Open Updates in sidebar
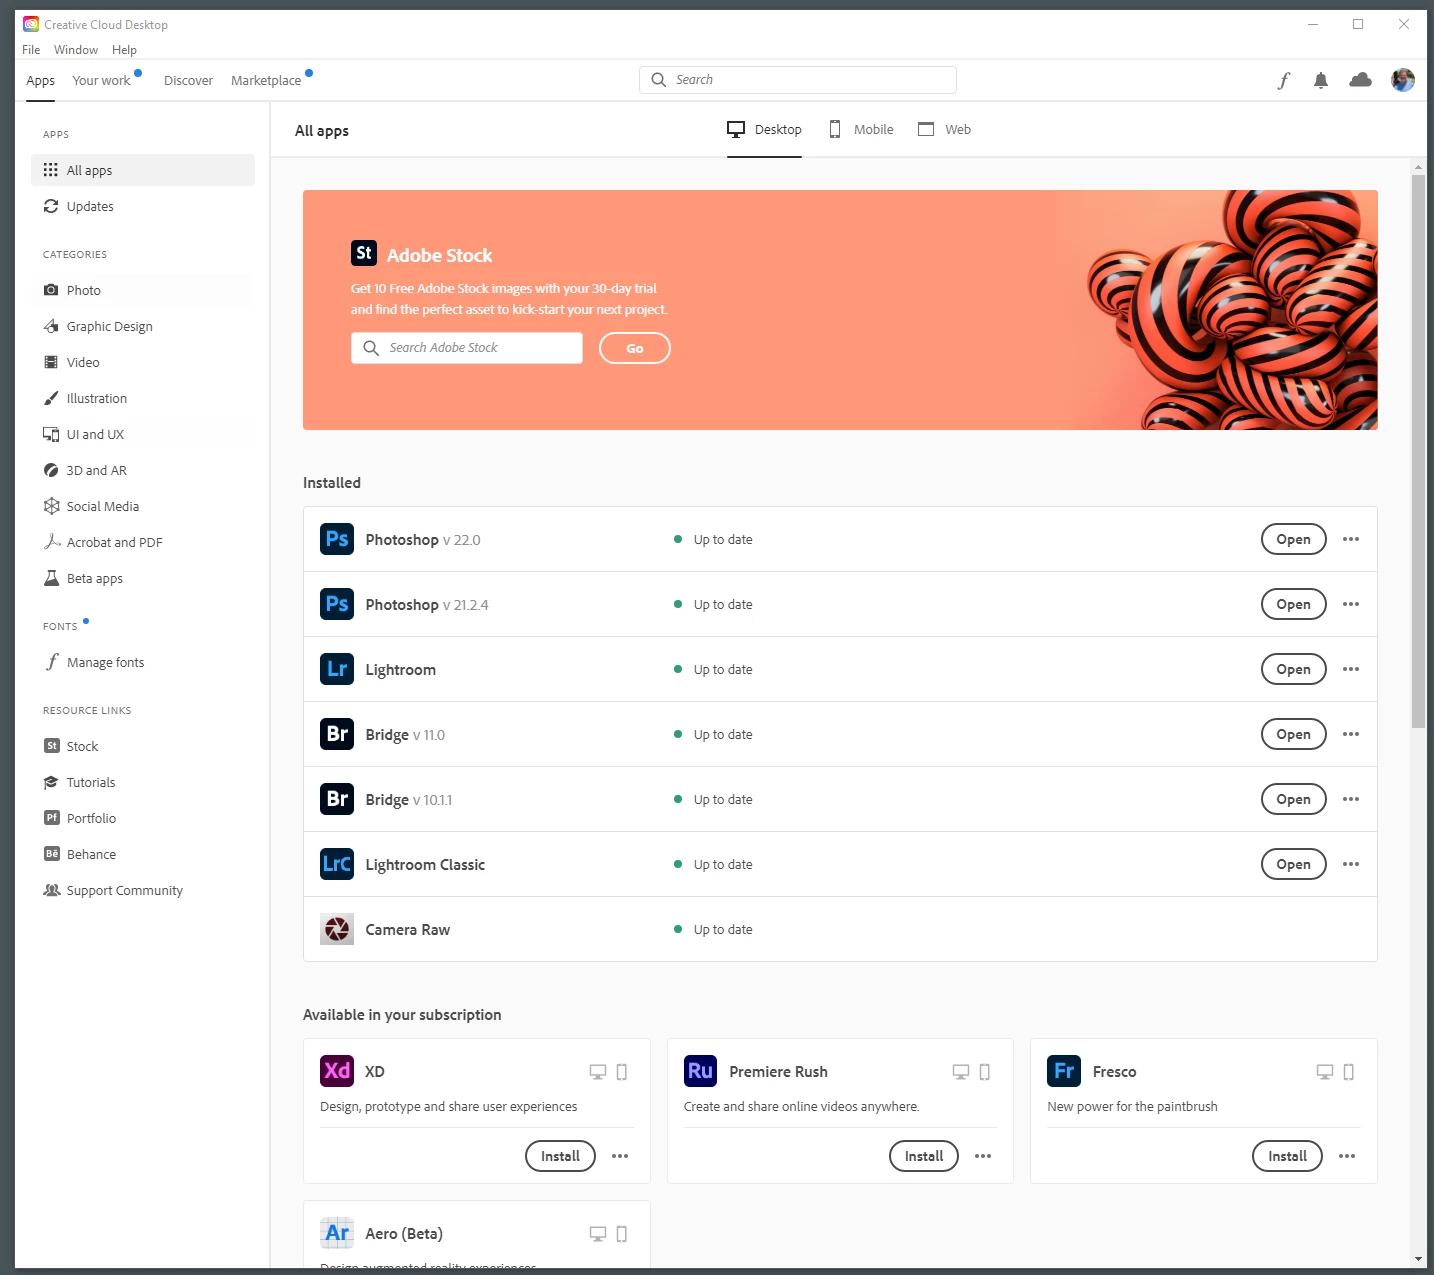The image size is (1434, 1275). [142, 206]
